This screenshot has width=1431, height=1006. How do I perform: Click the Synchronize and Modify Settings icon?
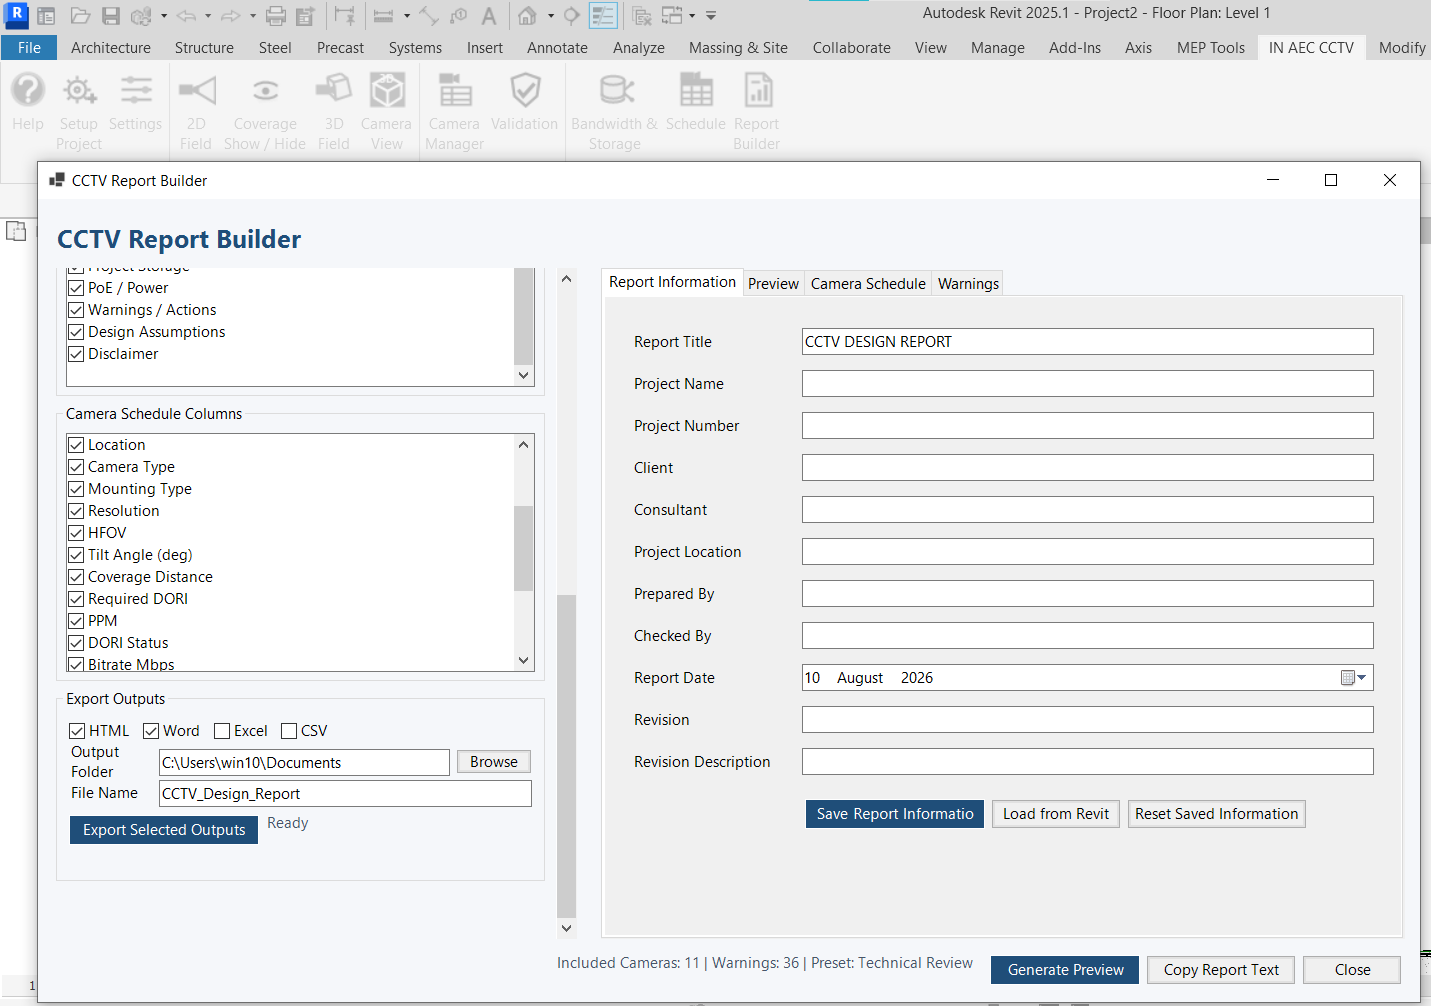[x=141, y=16]
